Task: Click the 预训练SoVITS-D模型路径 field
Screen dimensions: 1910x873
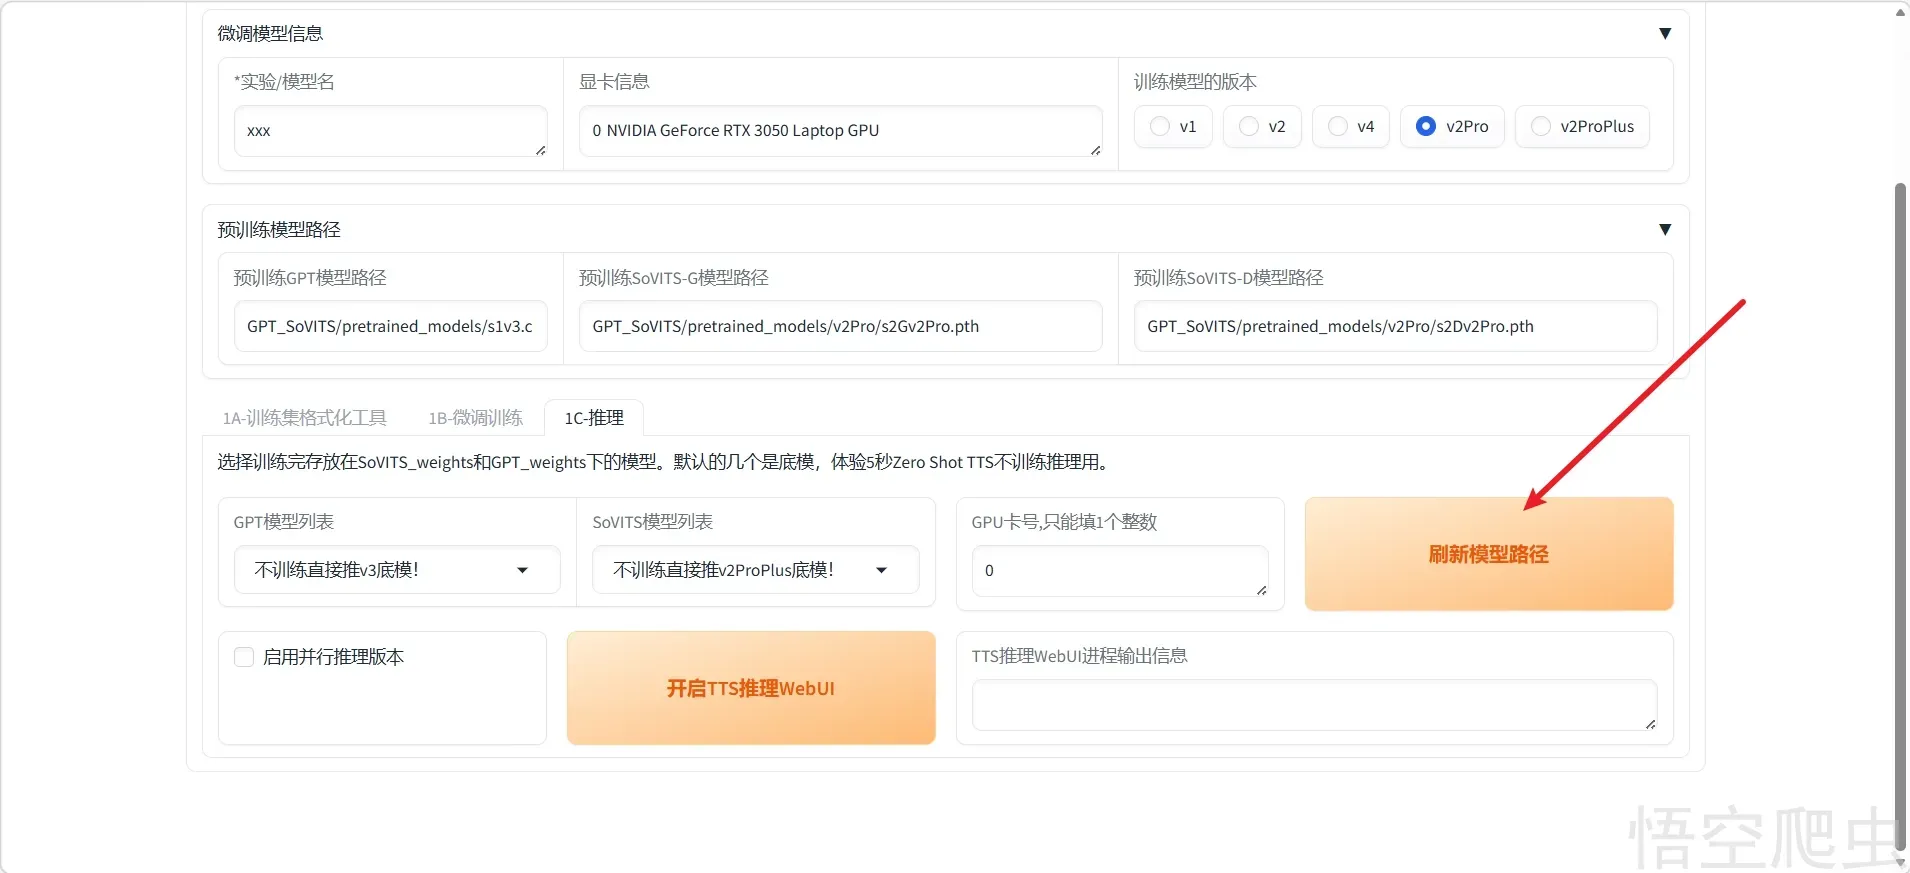Action: pyautogui.click(x=1394, y=327)
